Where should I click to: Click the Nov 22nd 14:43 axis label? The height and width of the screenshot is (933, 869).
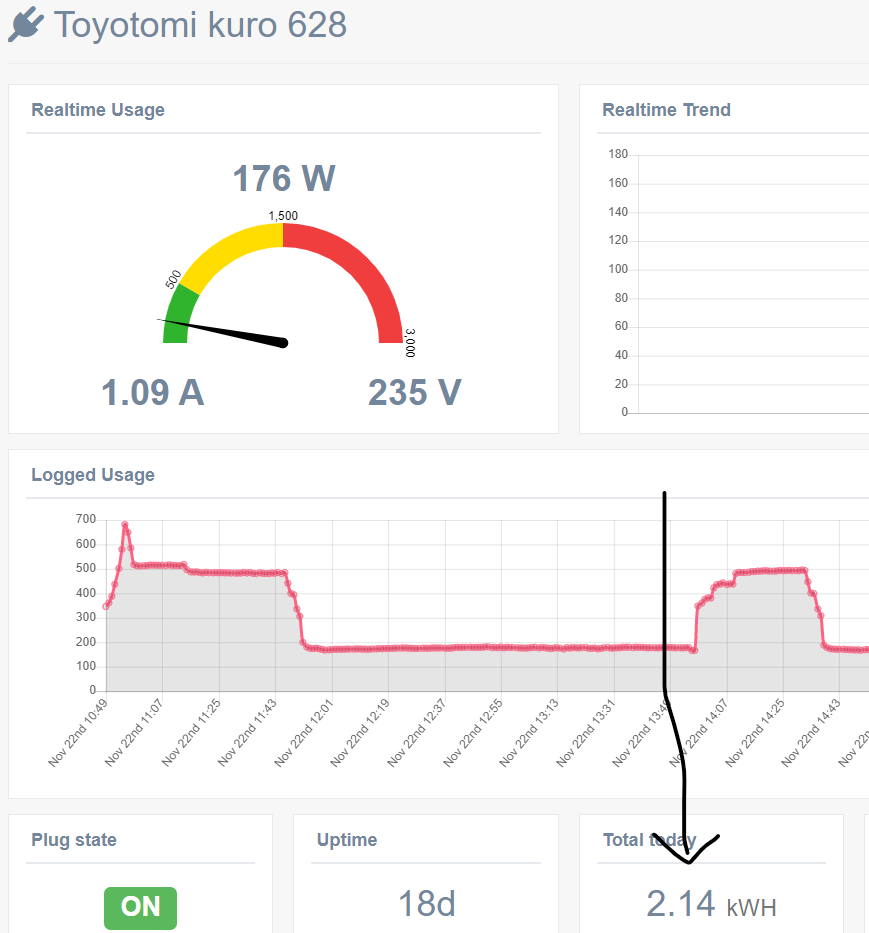point(811,733)
